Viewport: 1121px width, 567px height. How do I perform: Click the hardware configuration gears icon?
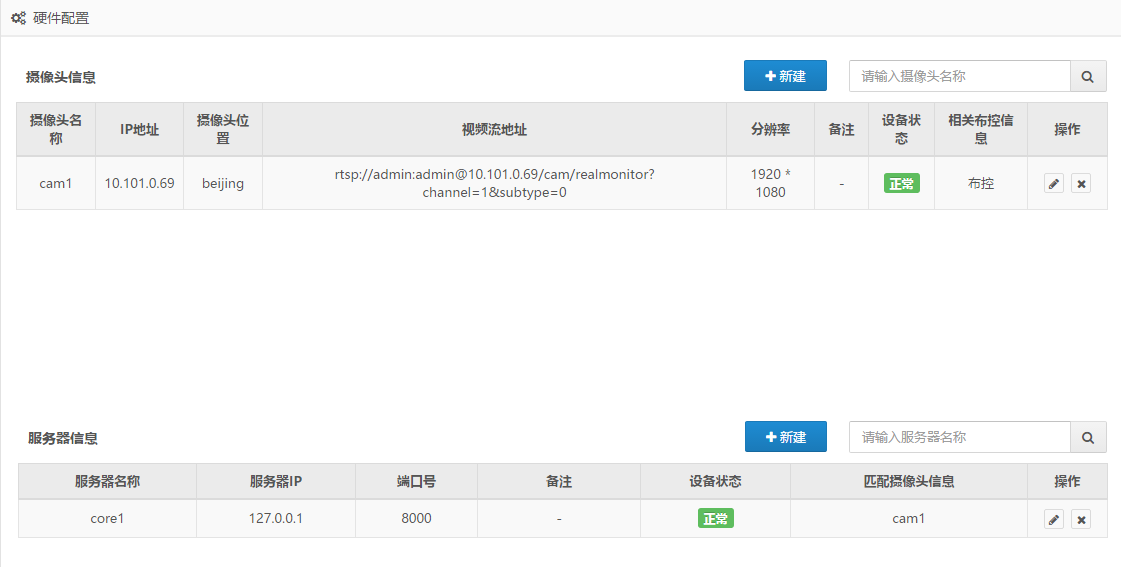click(18, 18)
